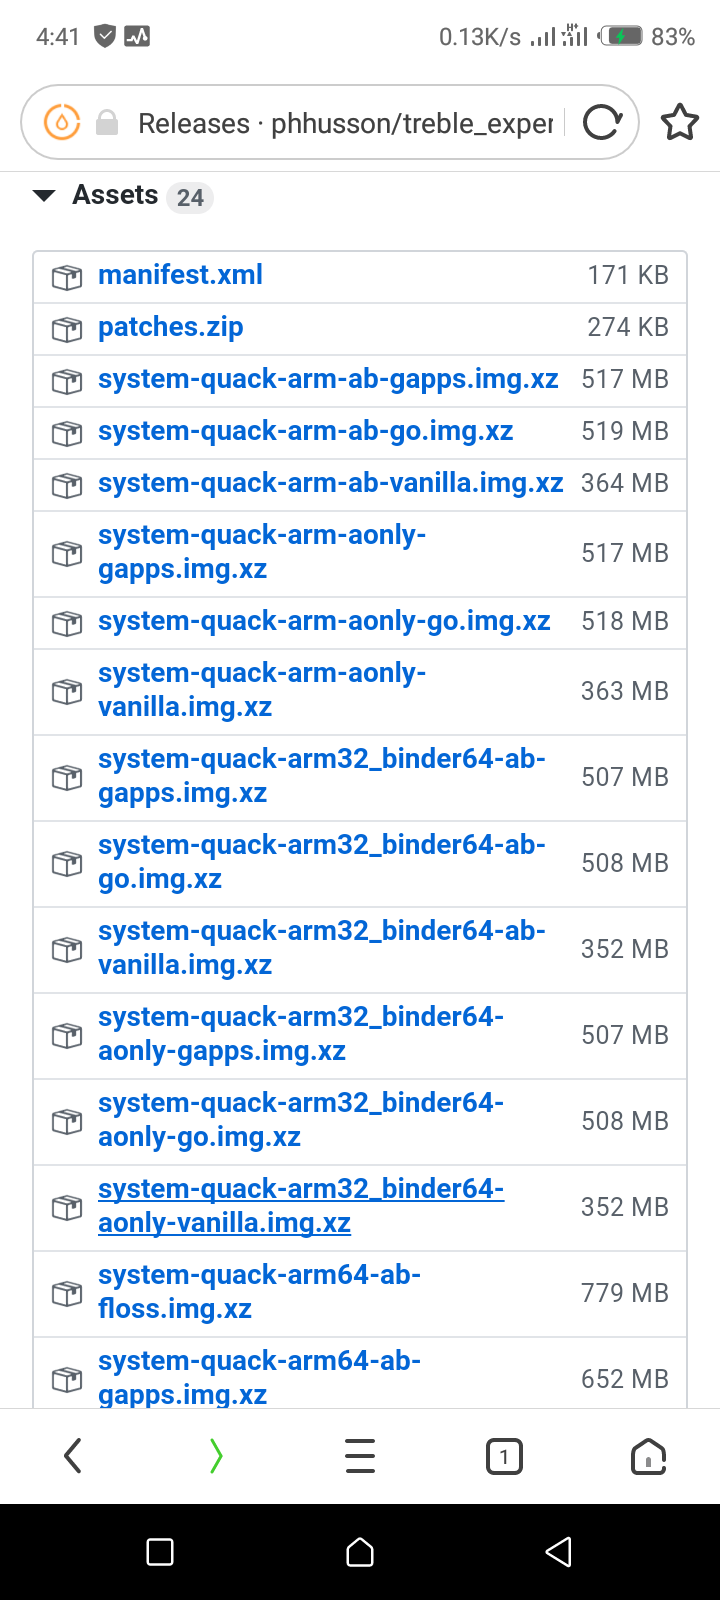720x1600 pixels.
Task: Go to browser home page icon
Action: click(x=648, y=1456)
